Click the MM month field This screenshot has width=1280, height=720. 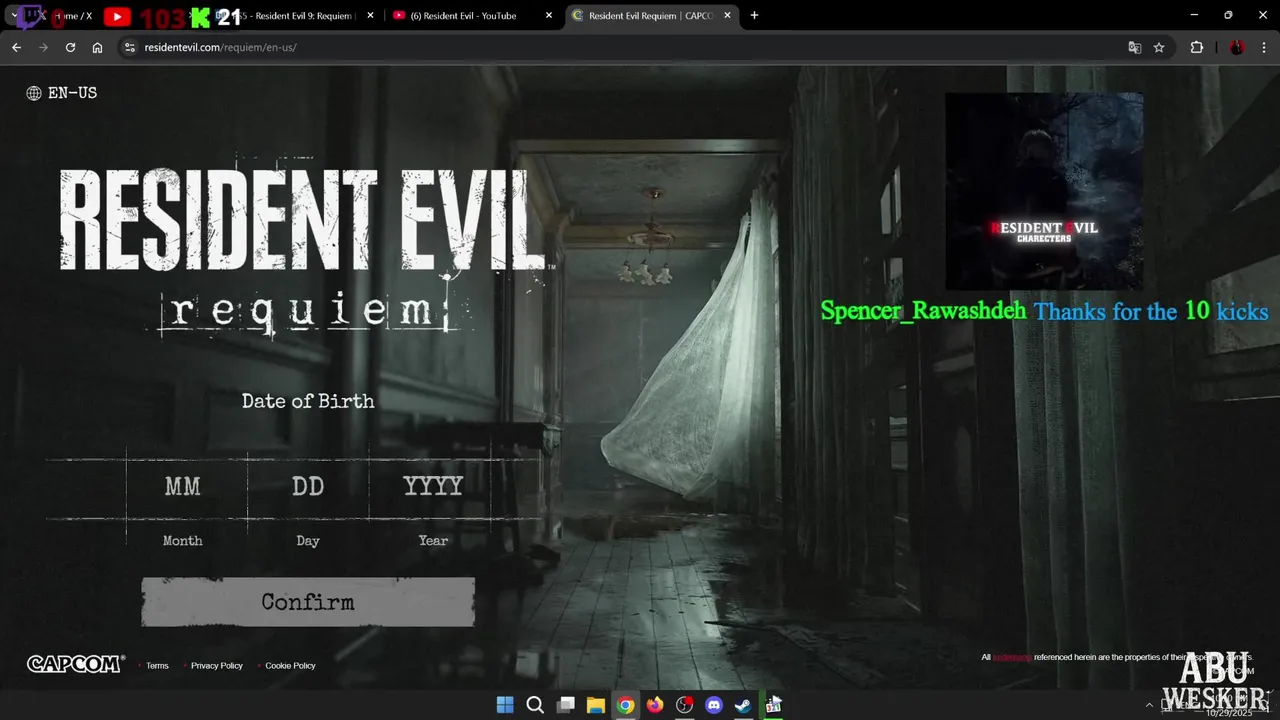pos(183,487)
